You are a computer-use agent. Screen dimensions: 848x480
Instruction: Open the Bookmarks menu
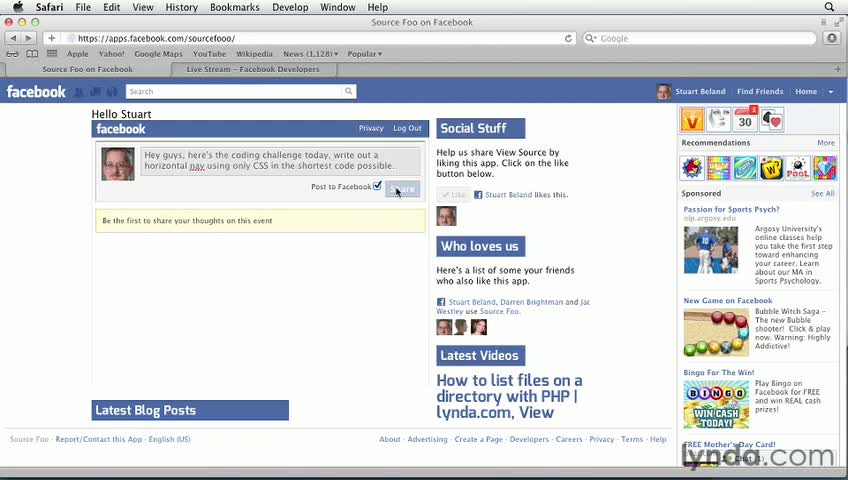pos(235,7)
